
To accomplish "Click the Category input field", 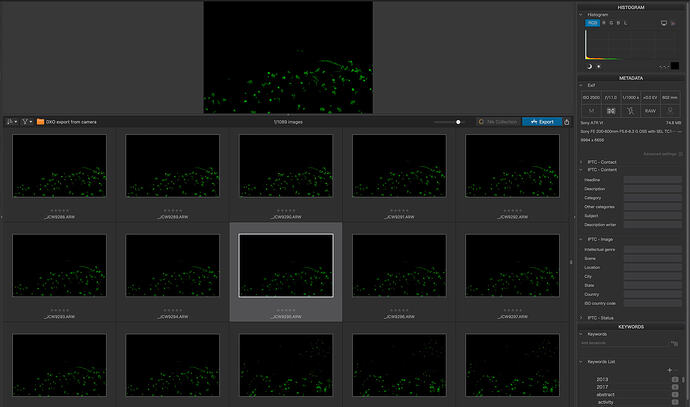I will point(653,198).
